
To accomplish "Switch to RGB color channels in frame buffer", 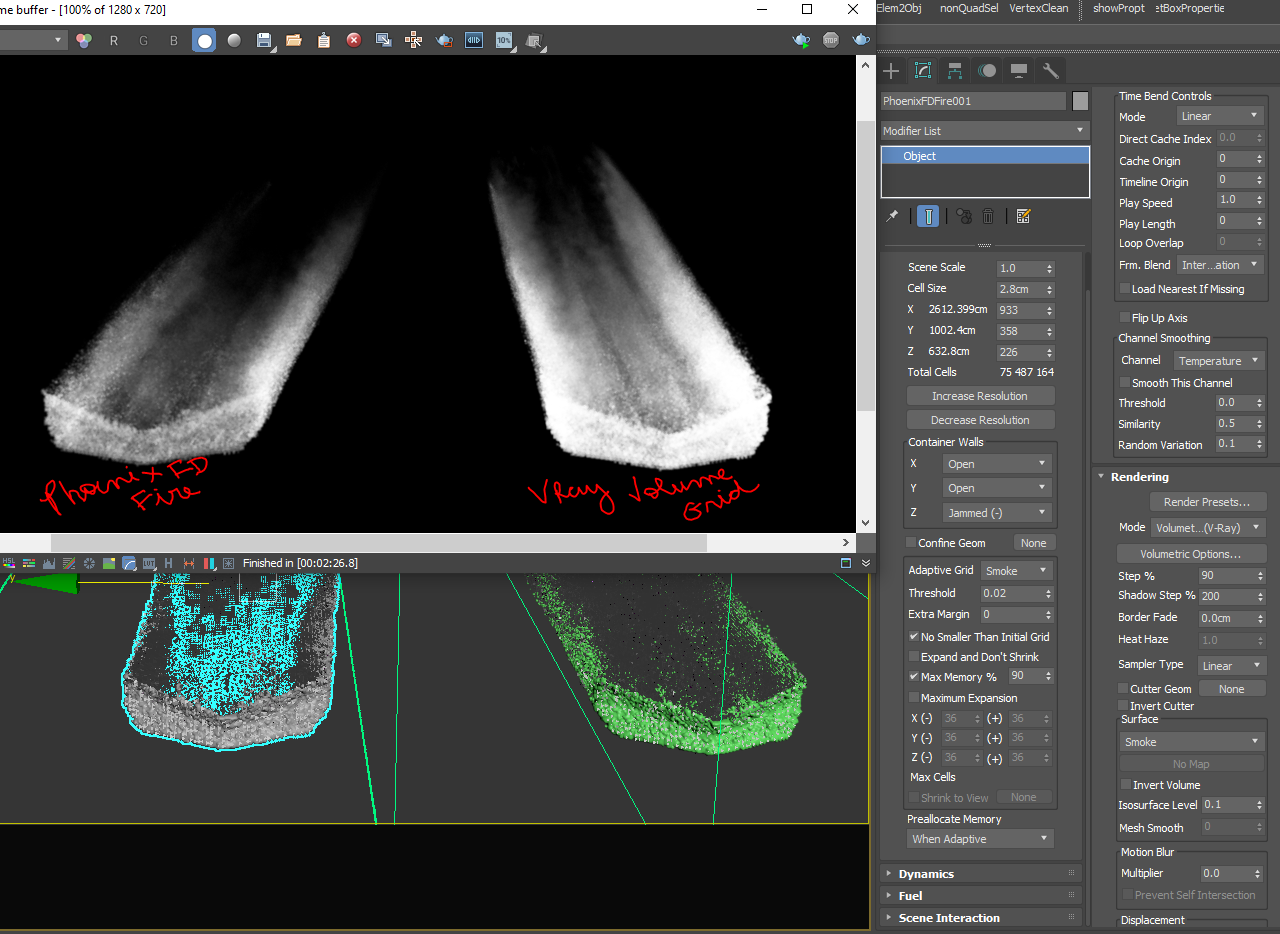I will pos(84,40).
